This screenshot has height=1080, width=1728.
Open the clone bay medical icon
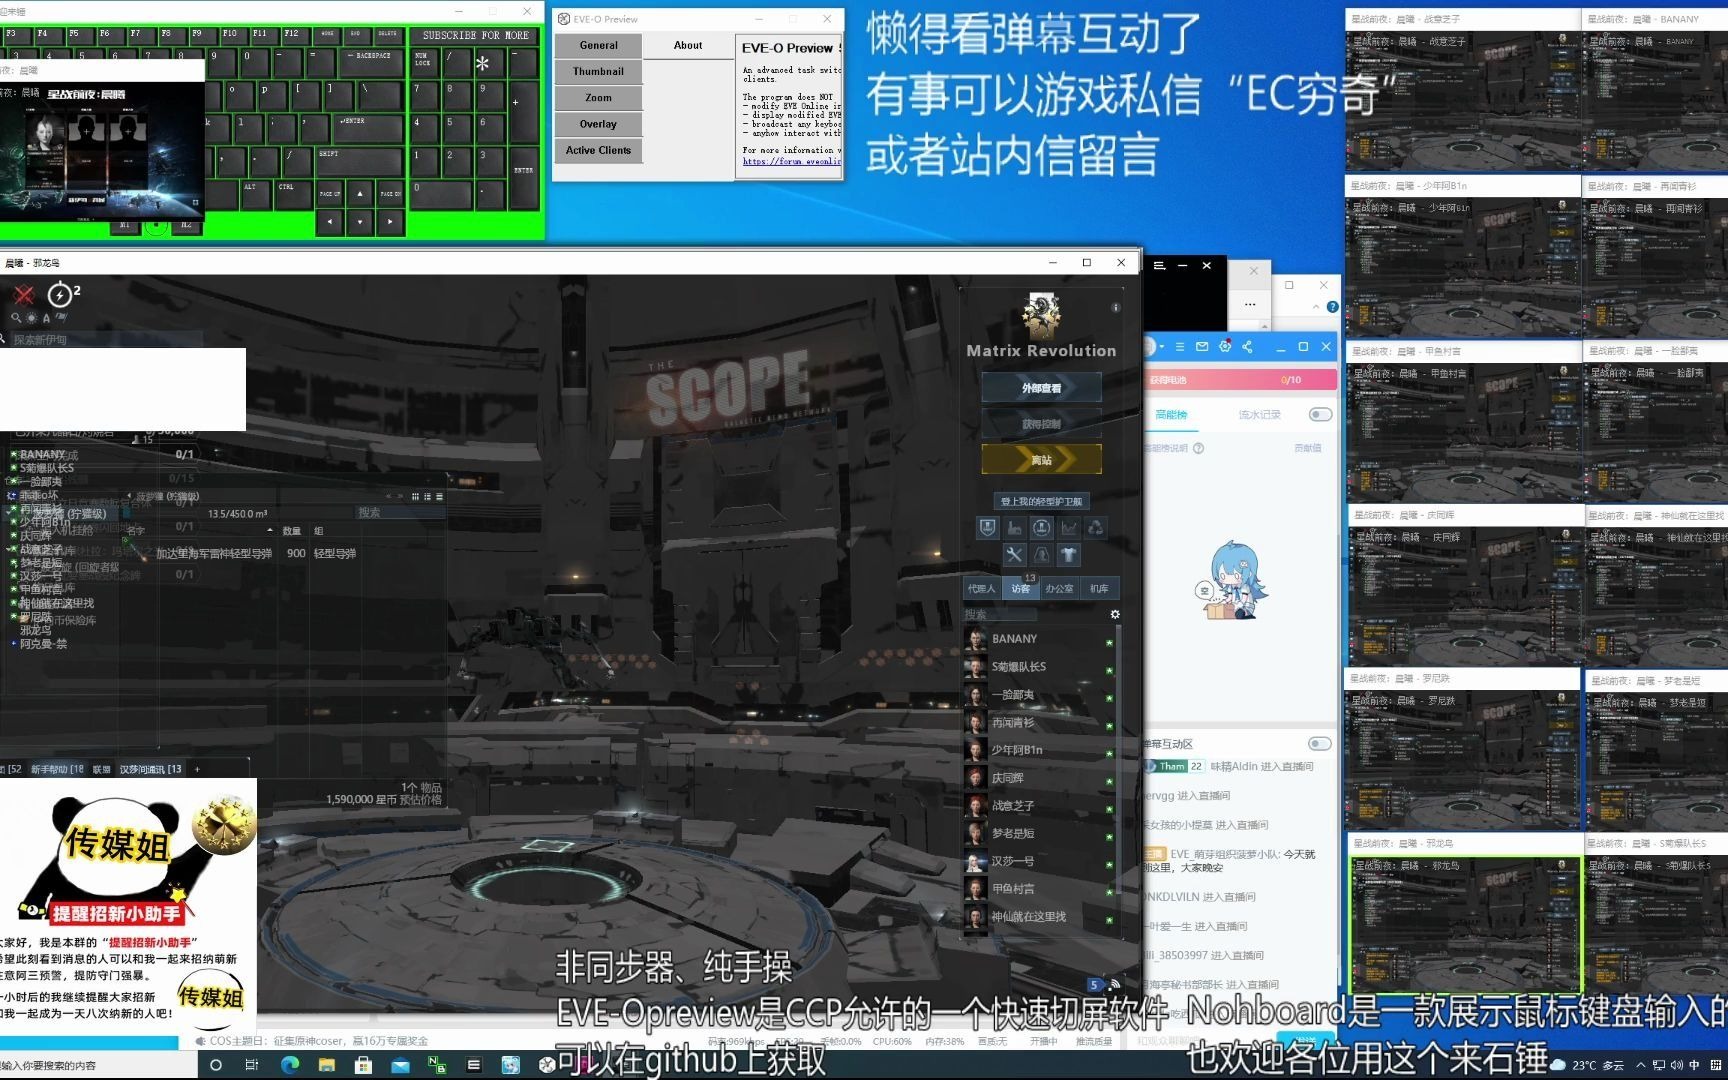click(x=1041, y=555)
